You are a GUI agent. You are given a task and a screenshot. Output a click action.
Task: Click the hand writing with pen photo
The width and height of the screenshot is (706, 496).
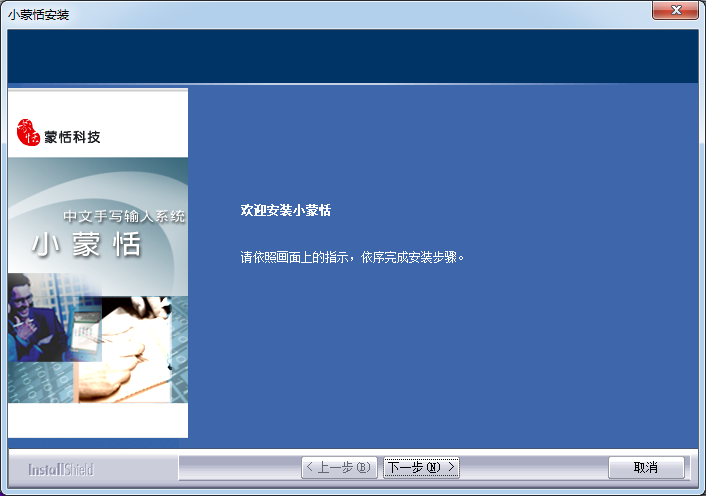click(x=124, y=349)
